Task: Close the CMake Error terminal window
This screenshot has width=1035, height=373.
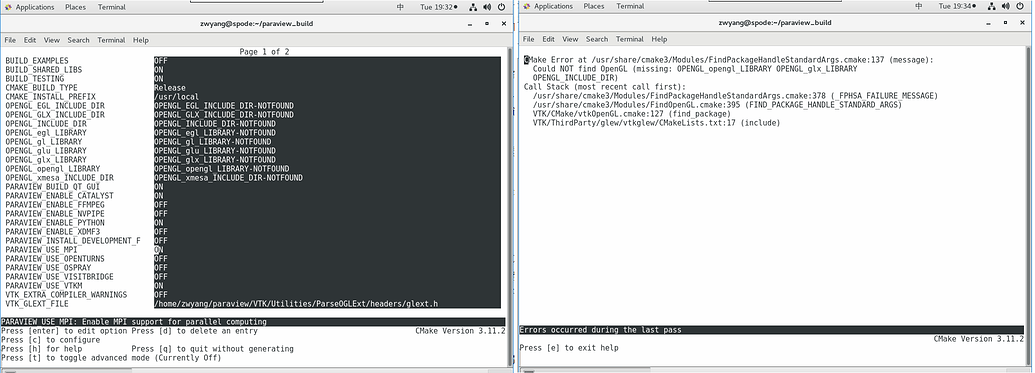Action: pyautogui.click(x=1022, y=22)
